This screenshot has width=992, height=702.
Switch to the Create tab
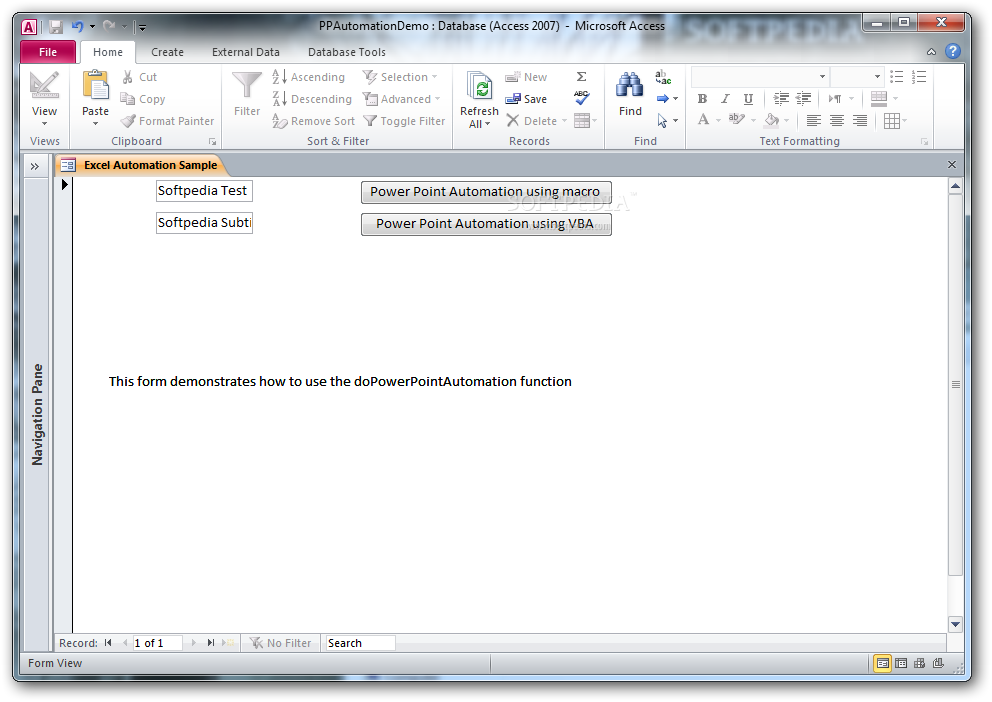167,52
